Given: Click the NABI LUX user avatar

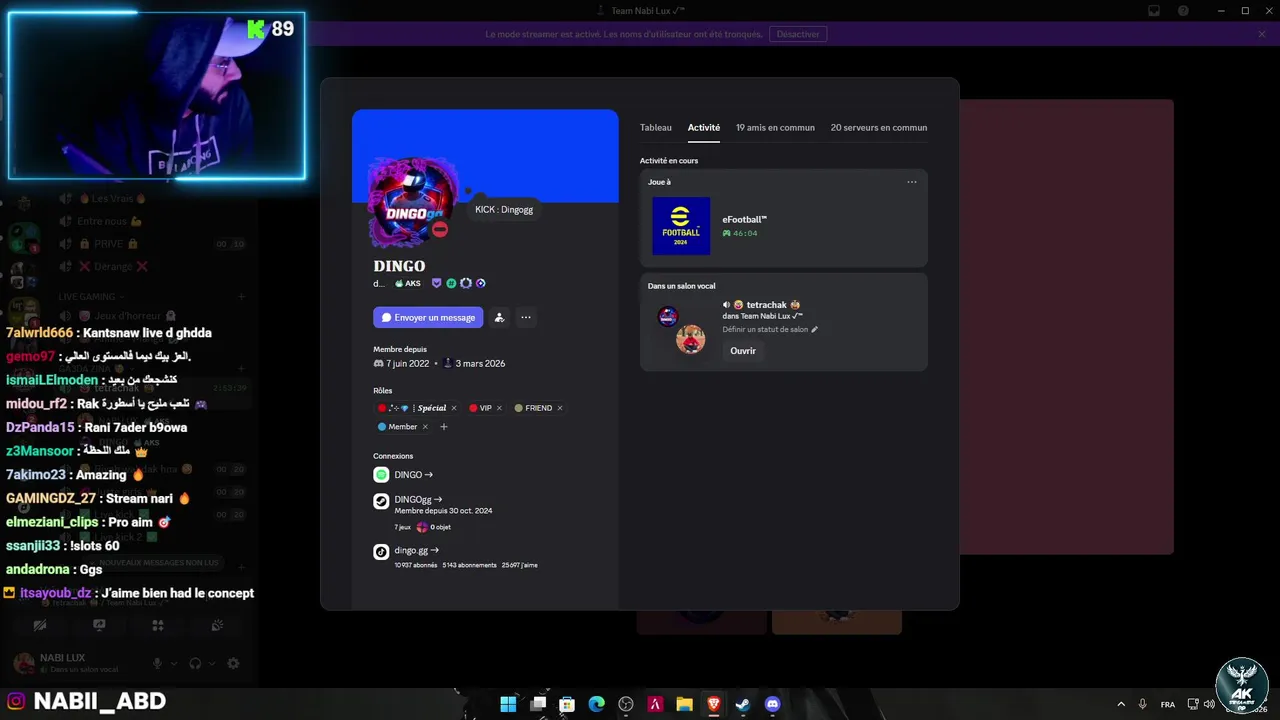Looking at the screenshot, I should coord(22,663).
